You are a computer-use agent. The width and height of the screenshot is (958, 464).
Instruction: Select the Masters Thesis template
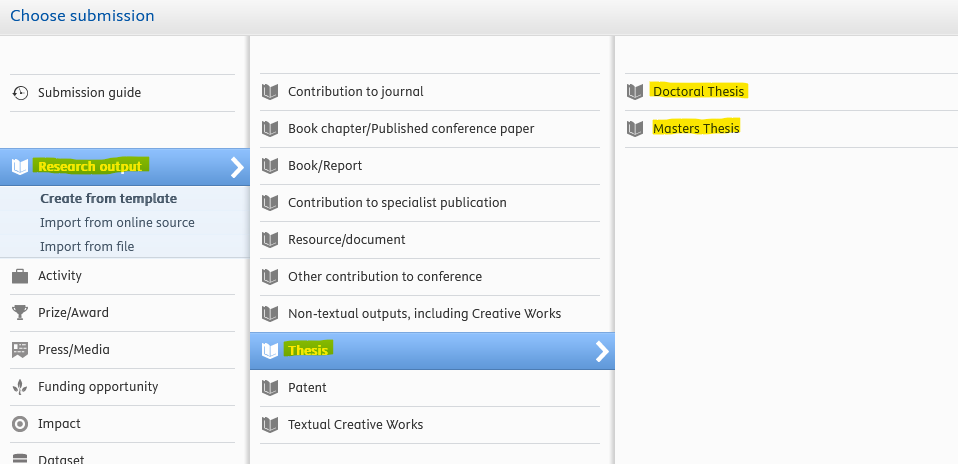pyautogui.click(x=696, y=129)
